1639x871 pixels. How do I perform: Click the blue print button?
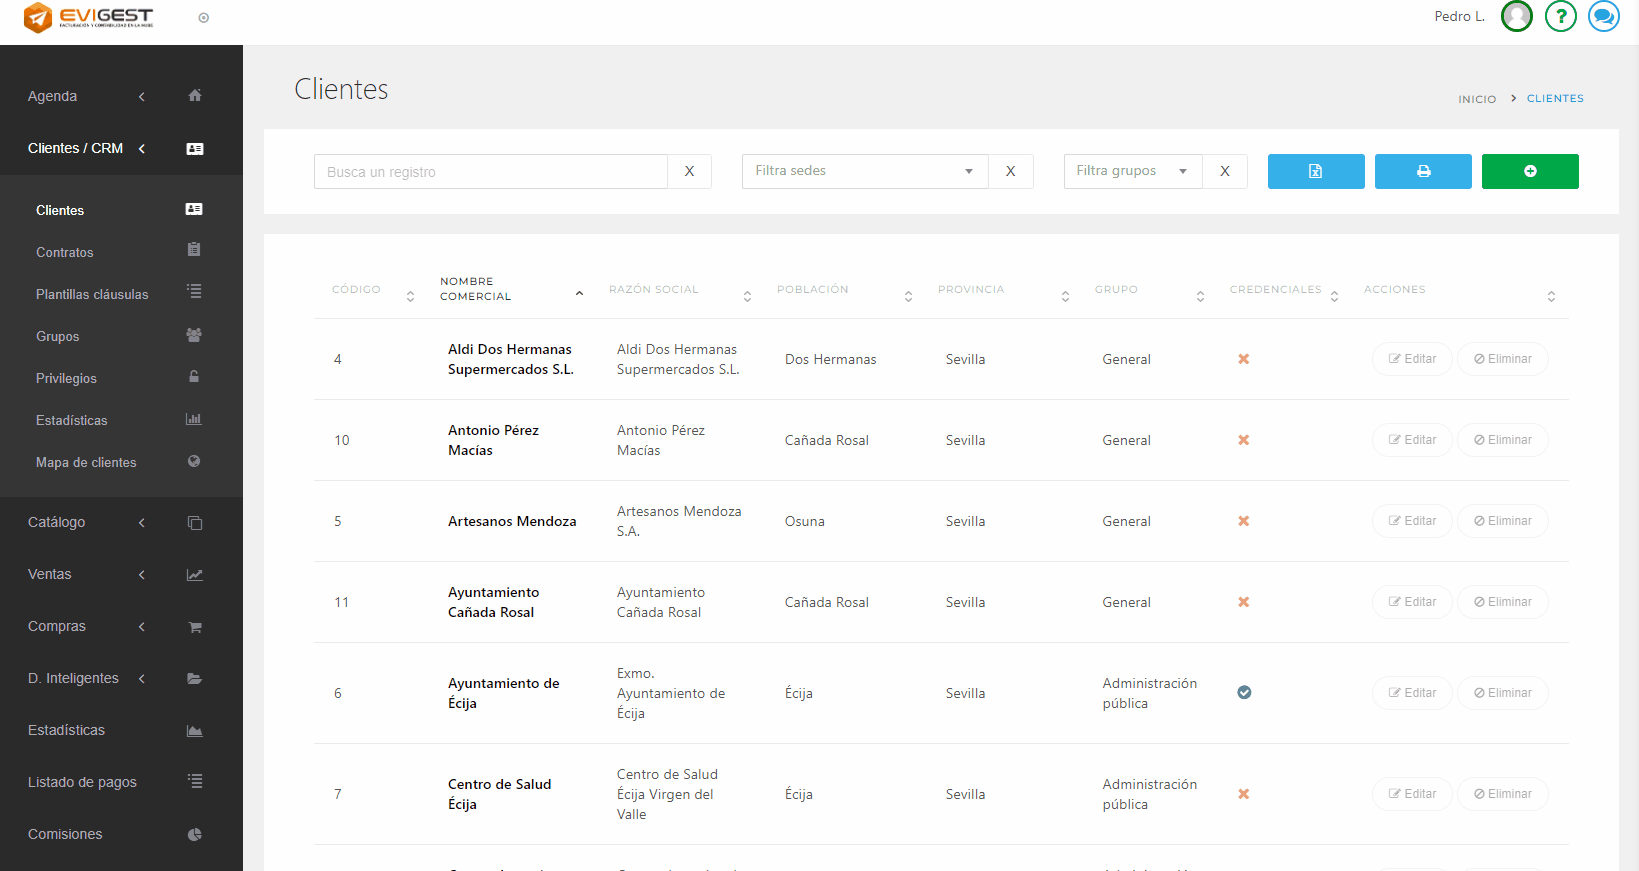[x=1422, y=171]
